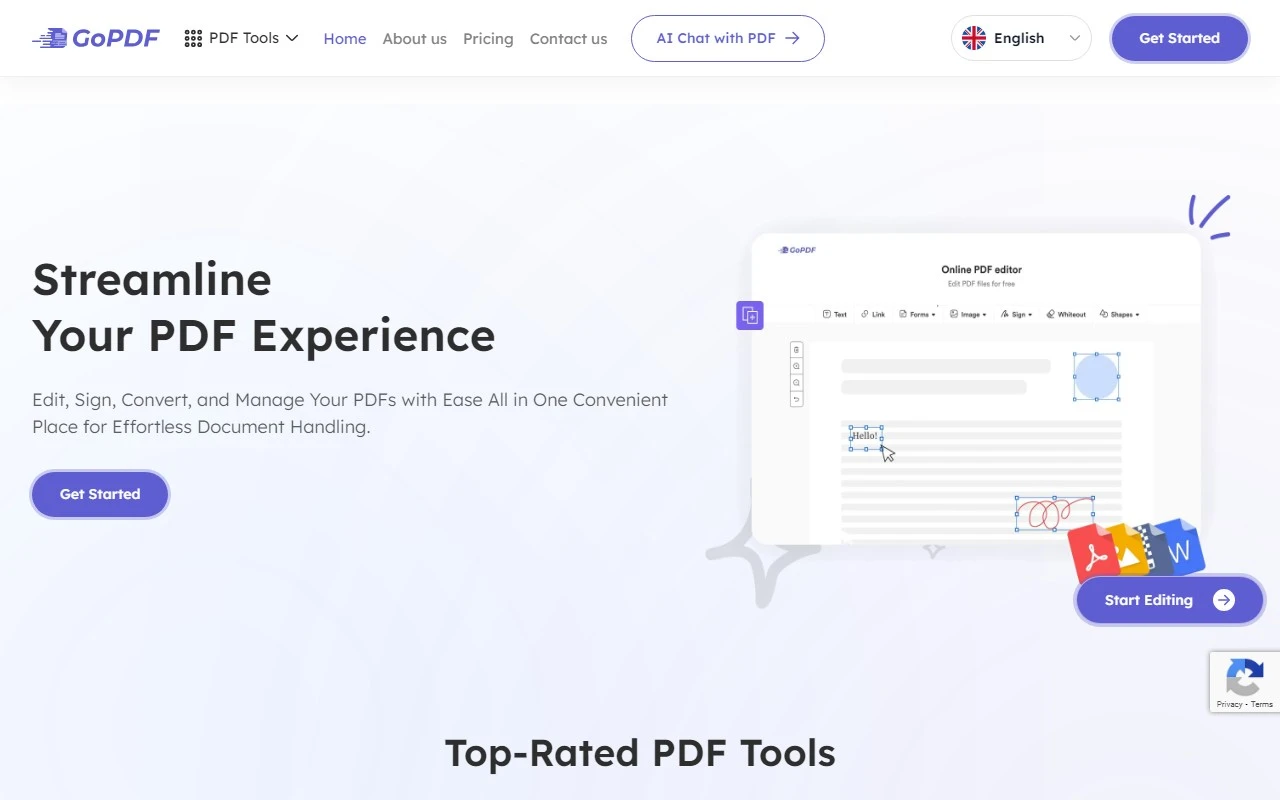The height and width of the screenshot is (800, 1280).
Task: Expand the PDF Tools dropdown chevron
Action: 292,38
